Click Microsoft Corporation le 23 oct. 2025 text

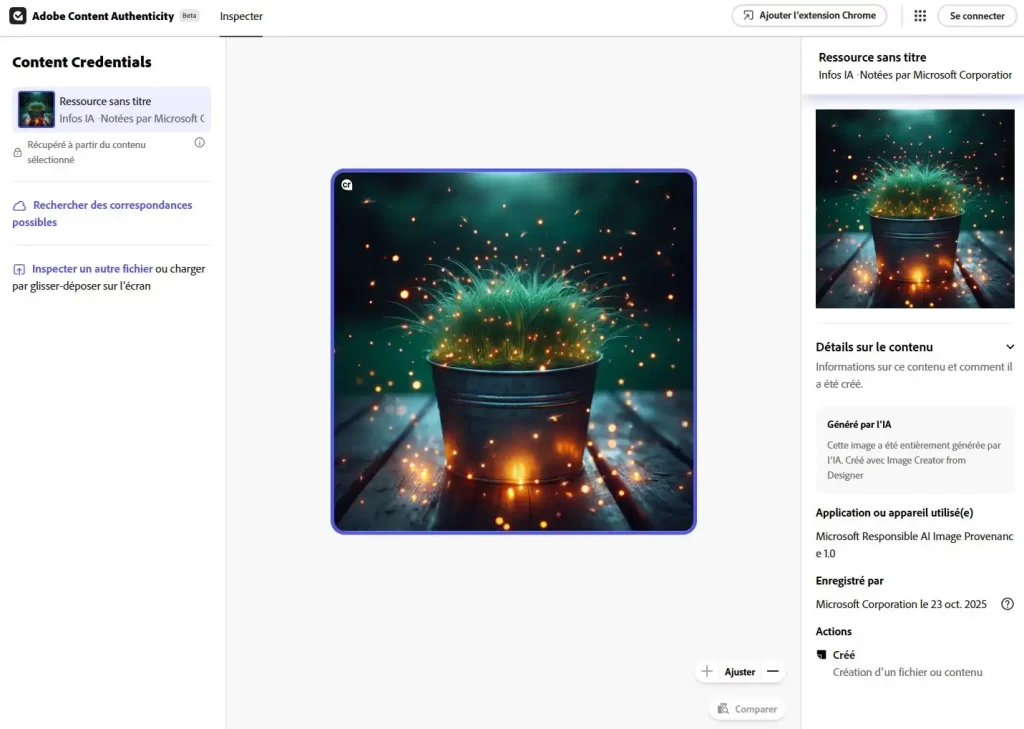901,604
